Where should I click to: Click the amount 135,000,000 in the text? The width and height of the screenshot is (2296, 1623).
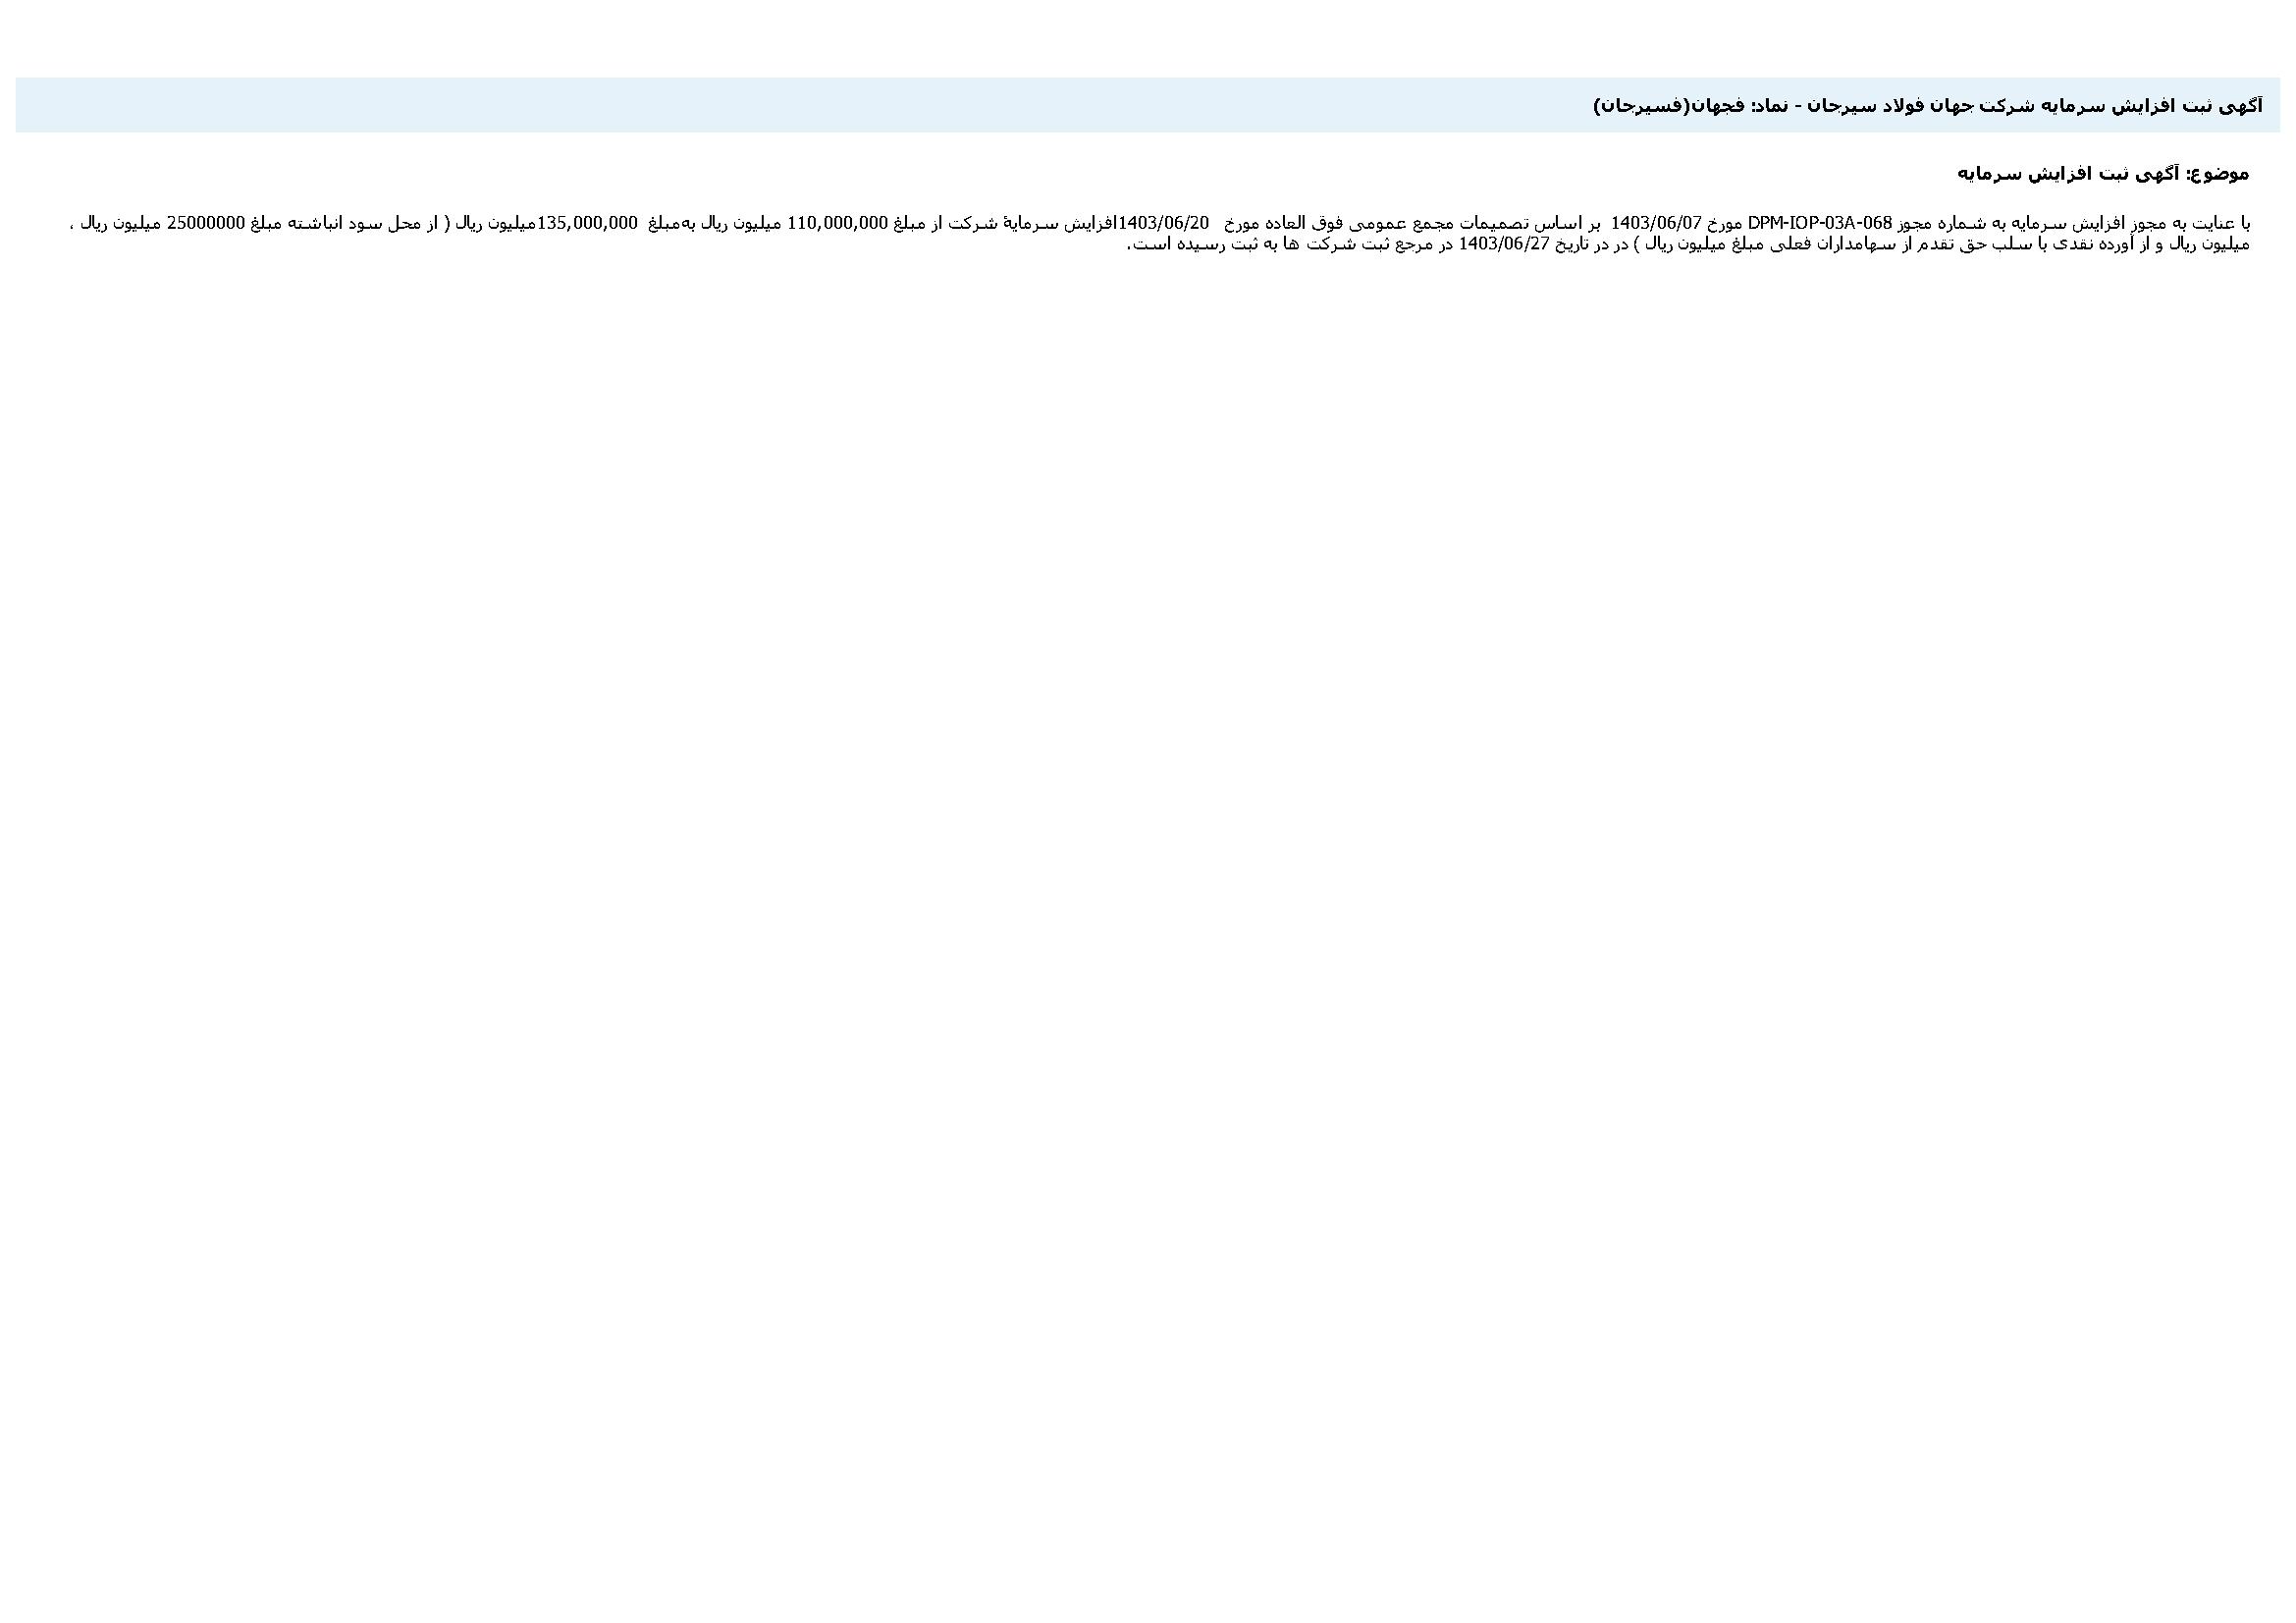coord(587,222)
